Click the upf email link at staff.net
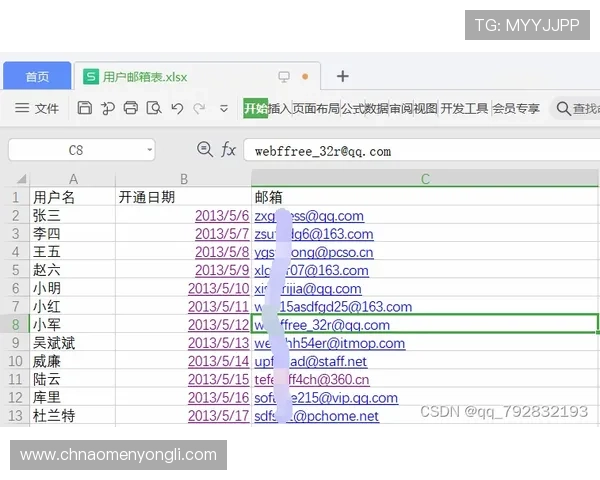 click(310, 361)
